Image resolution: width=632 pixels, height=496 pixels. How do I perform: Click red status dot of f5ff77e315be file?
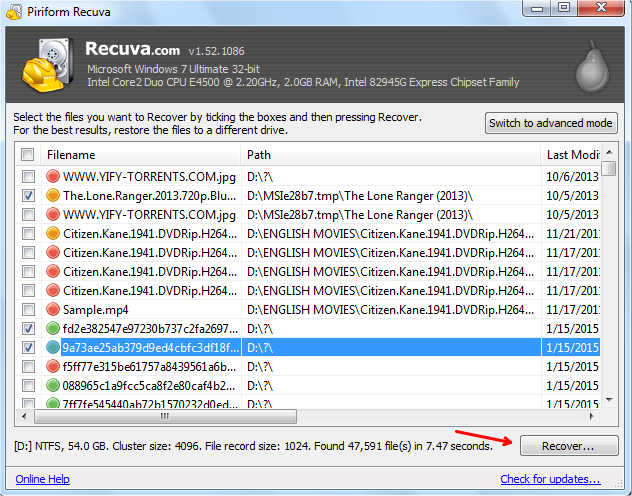(x=53, y=366)
